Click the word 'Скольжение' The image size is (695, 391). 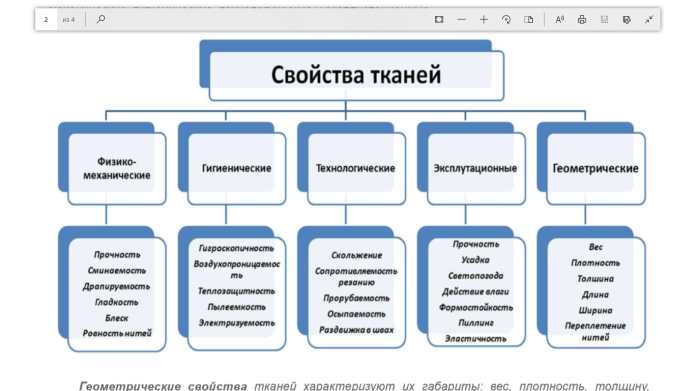tap(356, 255)
